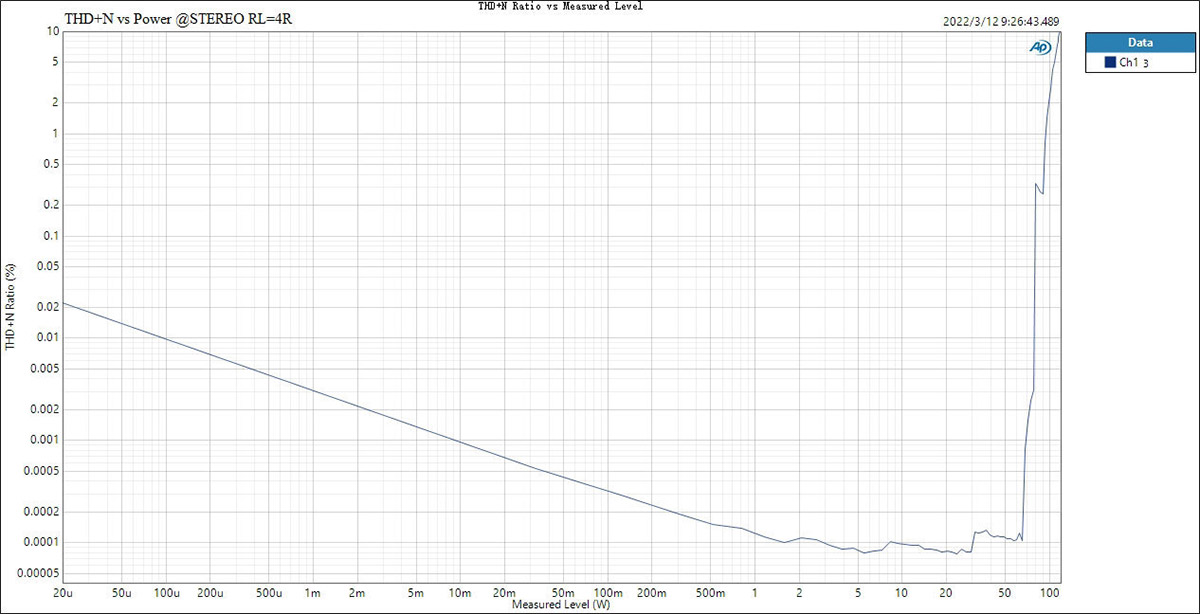
Task: Click the '0.02' y-axis tick label
Action: 48,307
